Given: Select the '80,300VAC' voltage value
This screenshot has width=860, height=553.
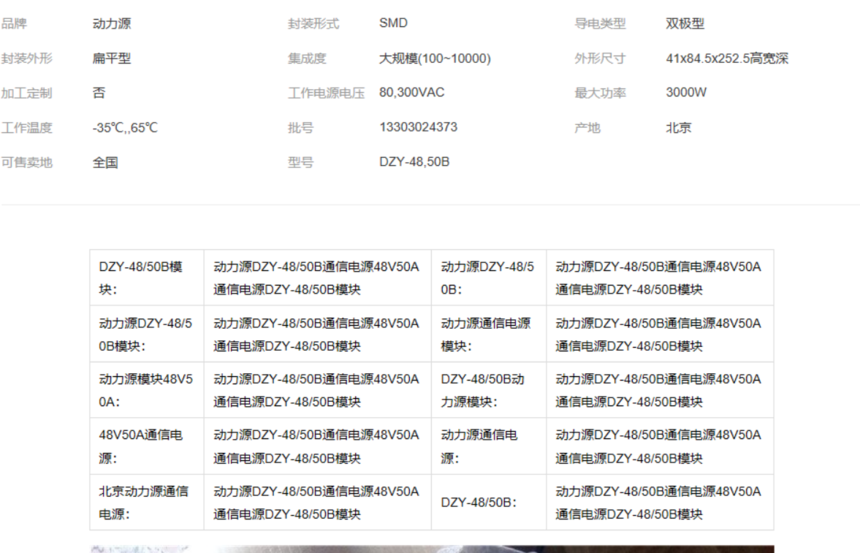Looking at the screenshot, I should tap(411, 92).
